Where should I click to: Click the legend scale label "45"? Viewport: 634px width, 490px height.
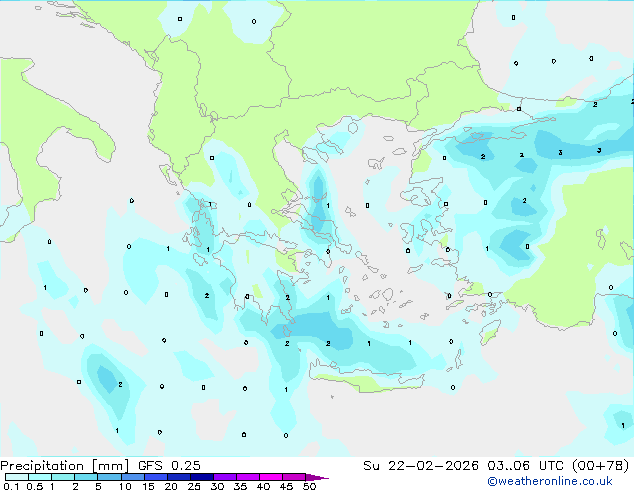click(286, 486)
